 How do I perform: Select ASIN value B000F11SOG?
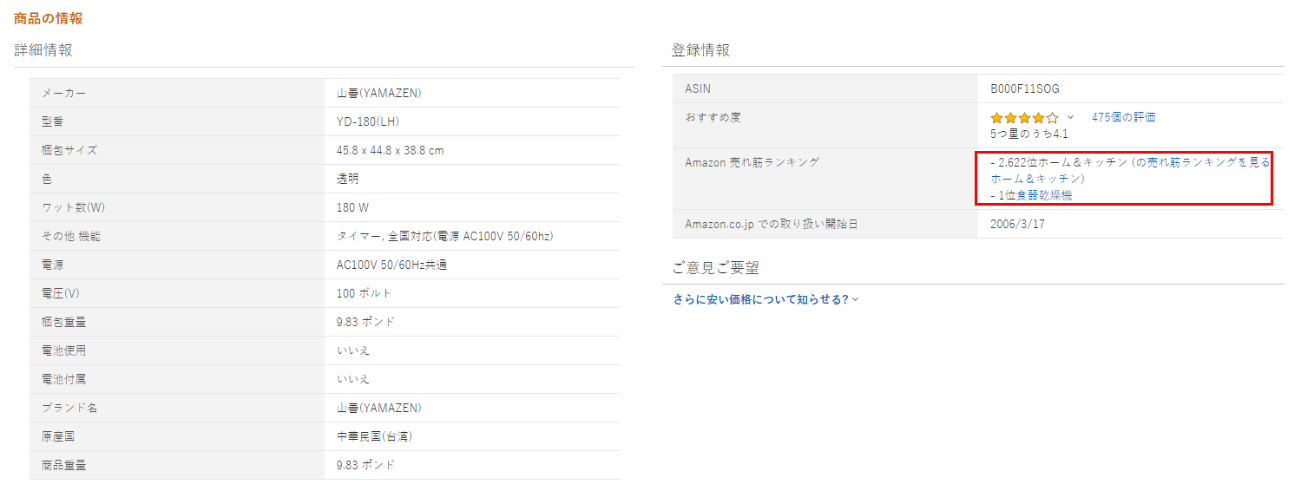click(x=1025, y=89)
